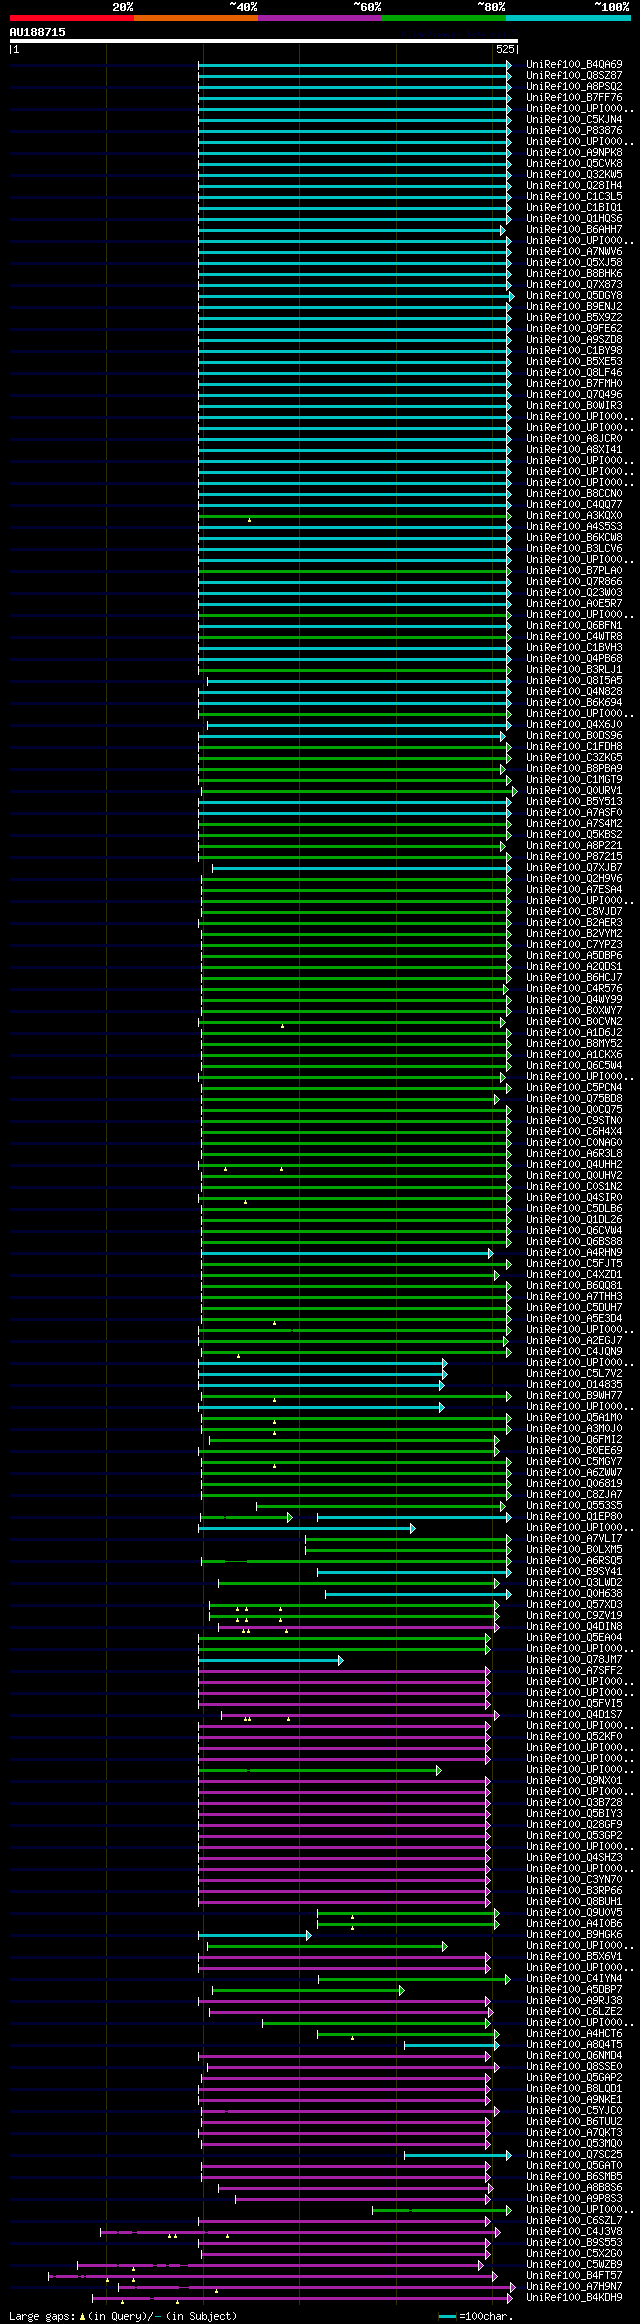The height and width of the screenshot is (2324, 640).
Task: Open hit UniRef100_C5KJN4
Action: pyautogui.click(x=574, y=120)
